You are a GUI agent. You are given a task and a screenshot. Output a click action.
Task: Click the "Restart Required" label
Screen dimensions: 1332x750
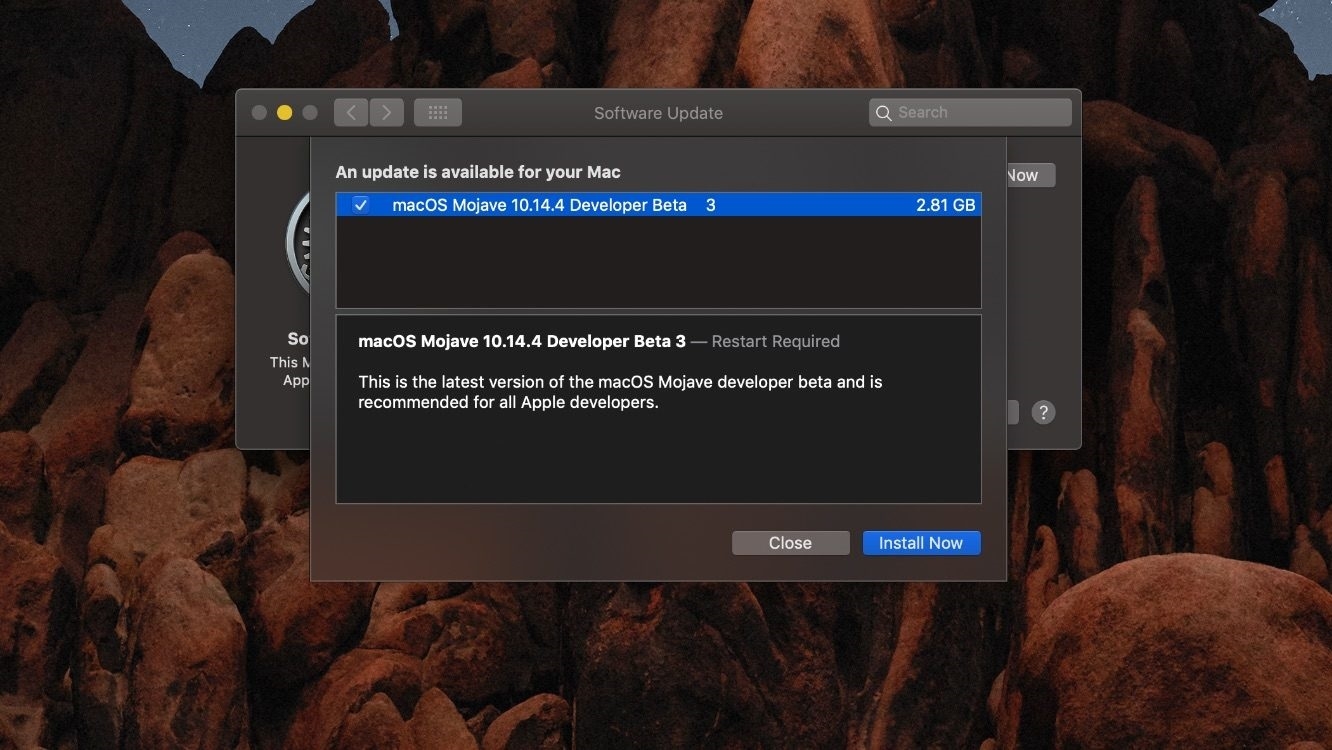coord(776,341)
